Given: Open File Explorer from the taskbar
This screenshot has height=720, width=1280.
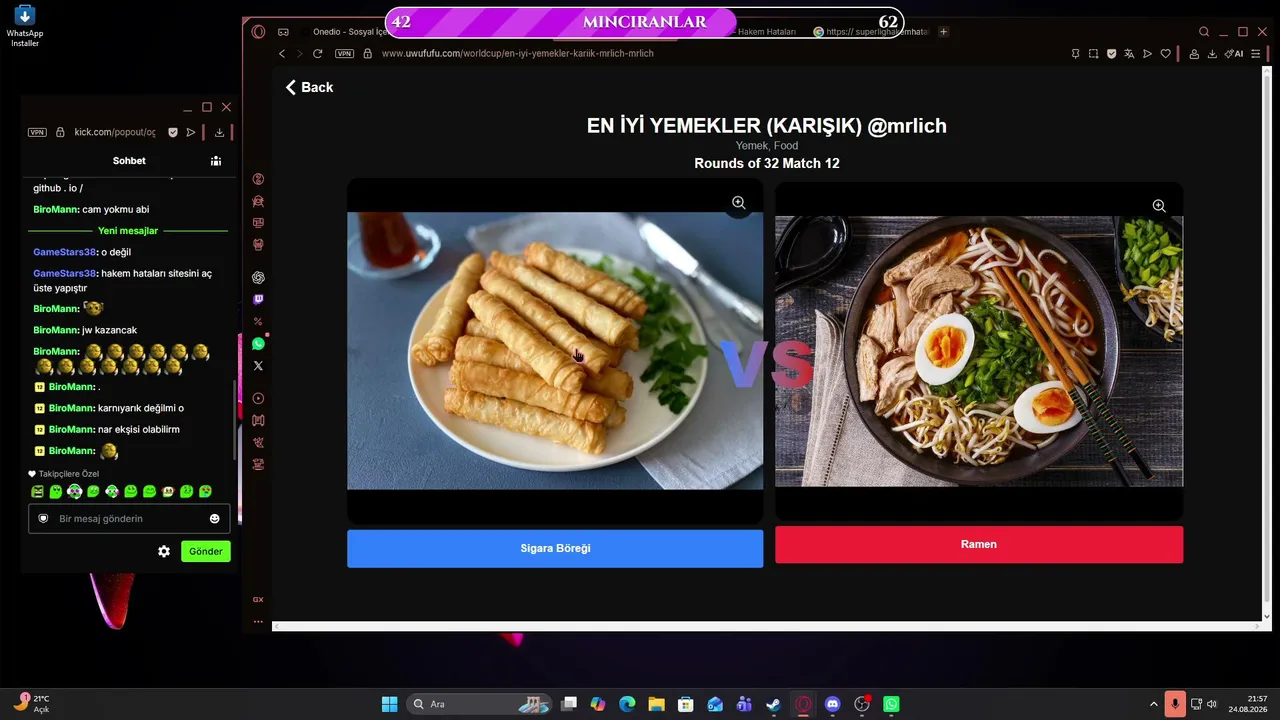Looking at the screenshot, I should pyautogui.click(x=656, y=704).
